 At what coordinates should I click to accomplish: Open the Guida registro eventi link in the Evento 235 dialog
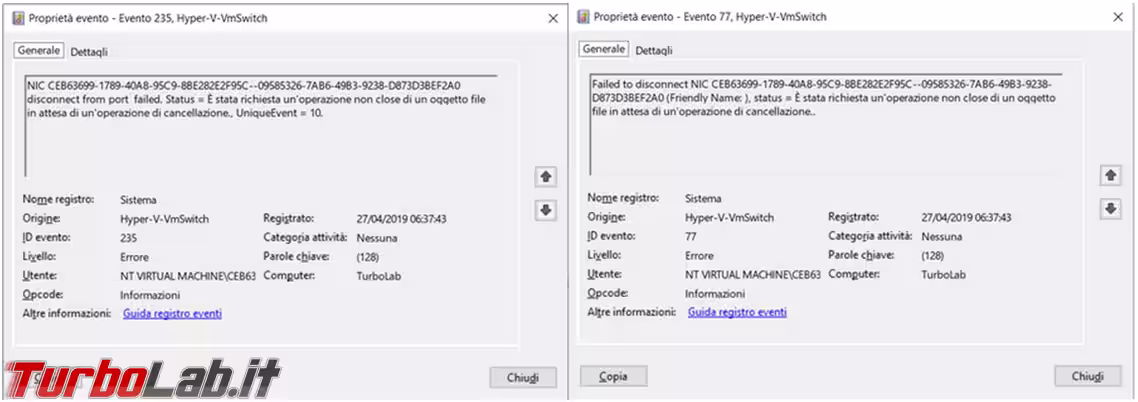172,314
